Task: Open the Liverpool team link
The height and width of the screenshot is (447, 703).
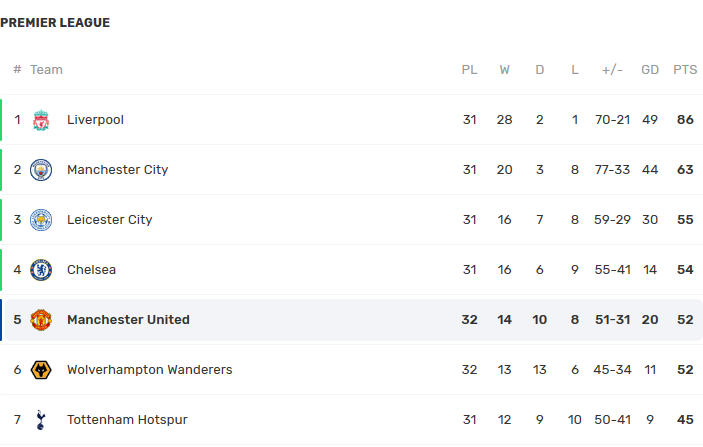Action: coord(95,120)
